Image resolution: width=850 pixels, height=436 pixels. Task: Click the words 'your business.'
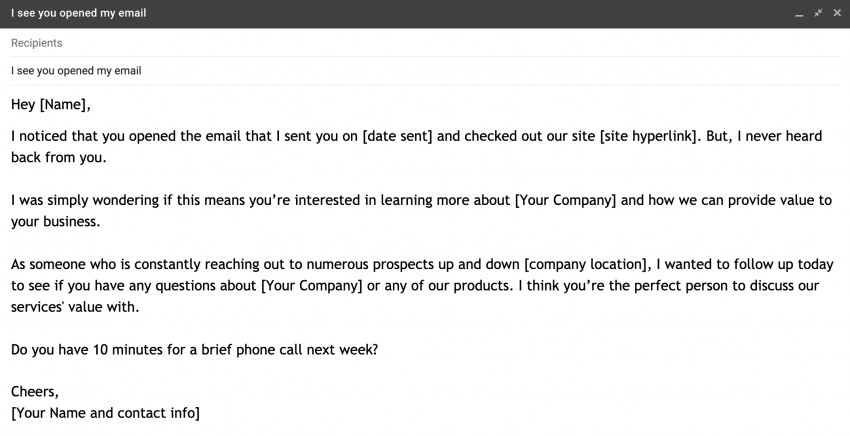55,222
